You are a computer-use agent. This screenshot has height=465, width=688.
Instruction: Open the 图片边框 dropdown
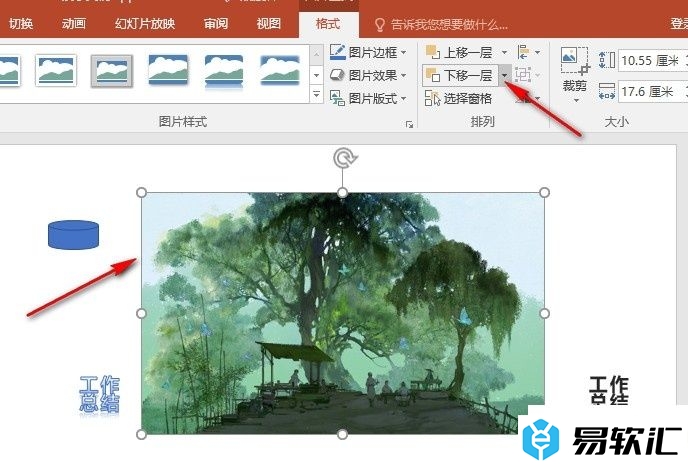[x=403, y=53]
